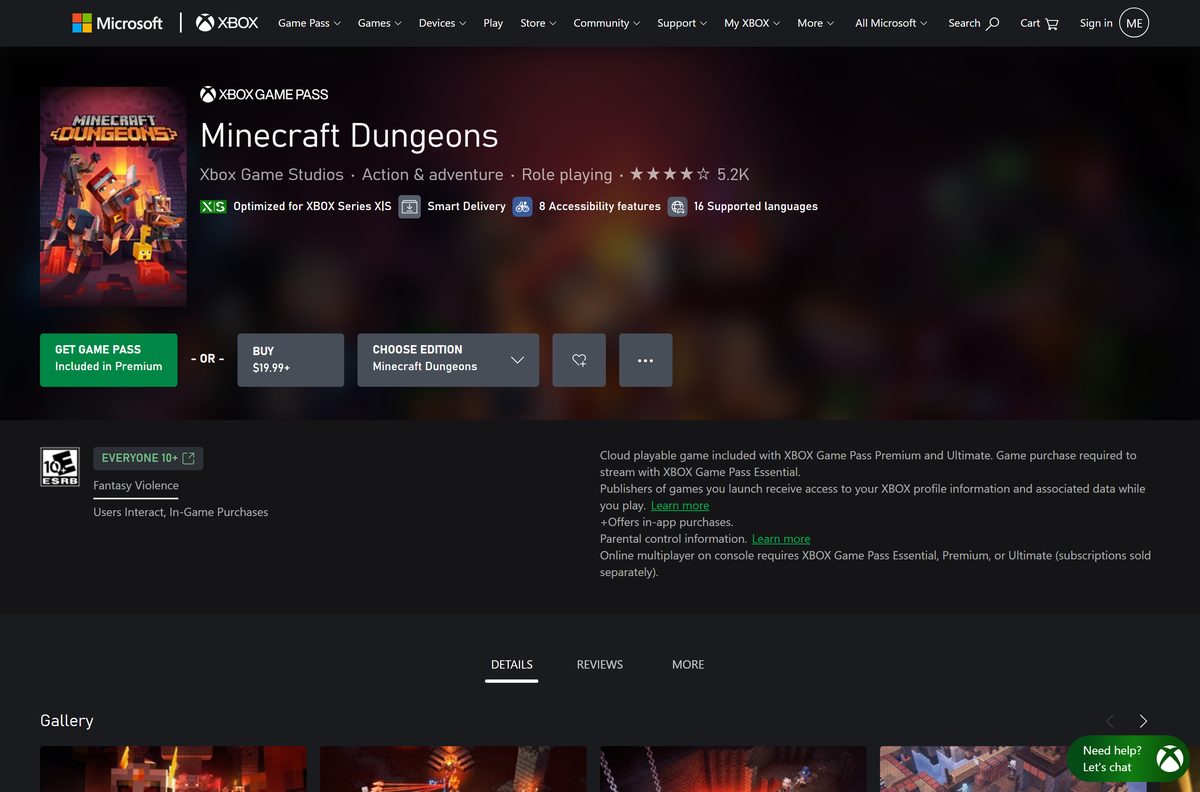Switch to the MORE tab
Screen dimensions: 1200x792
pyautogui.click(x=688, y=665)
